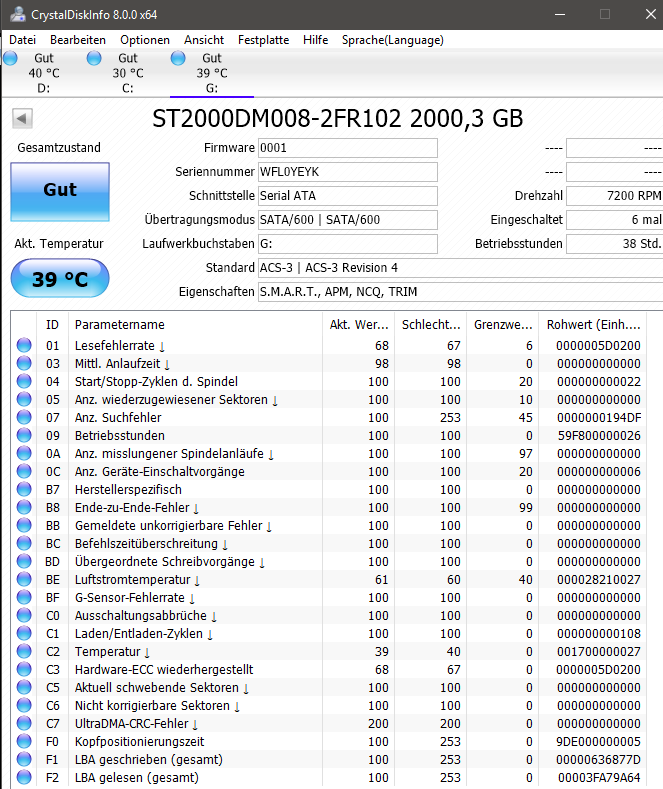Select 'Anz. wiederzugewiesener Sektoren' row
This screenshot has height=789, width=663.
tap(329, 400)
